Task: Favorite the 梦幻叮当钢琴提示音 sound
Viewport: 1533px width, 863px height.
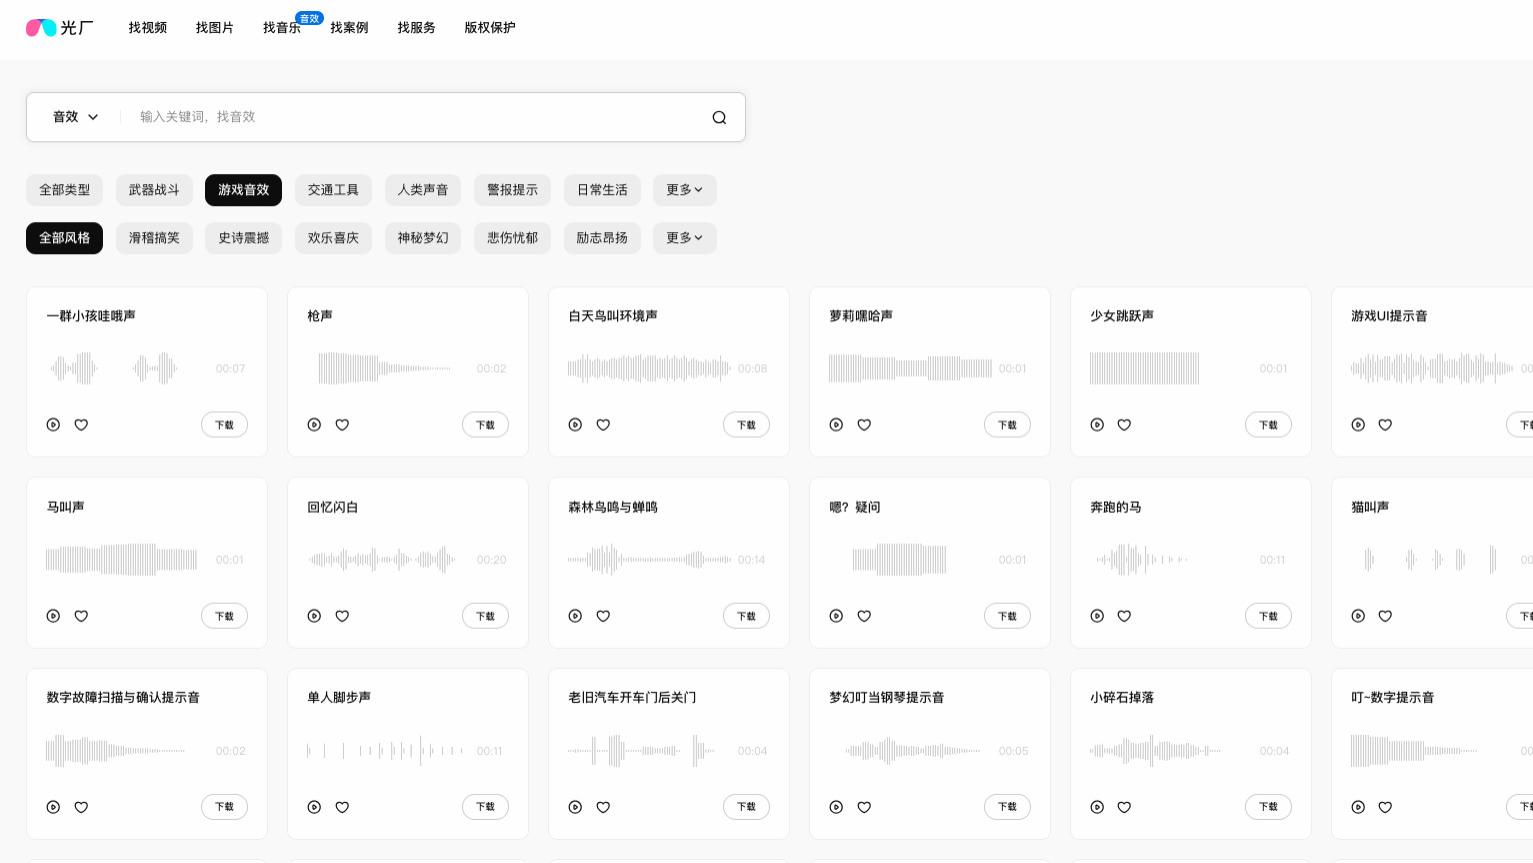Action: [864, 807]
